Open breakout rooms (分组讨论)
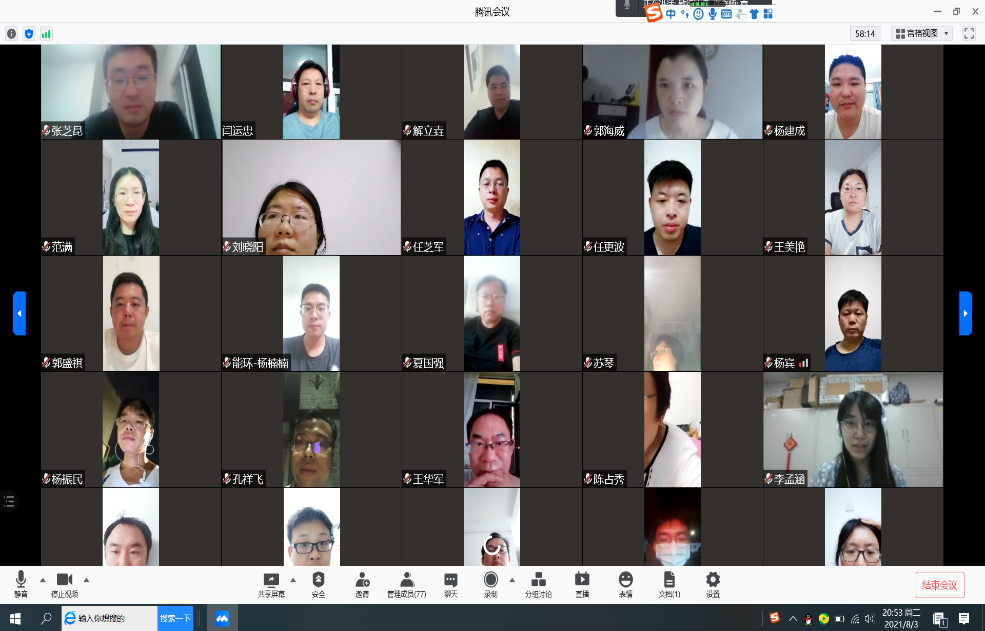Image resolution: width=985 pixels, height=631 pixels. [538, 582]
